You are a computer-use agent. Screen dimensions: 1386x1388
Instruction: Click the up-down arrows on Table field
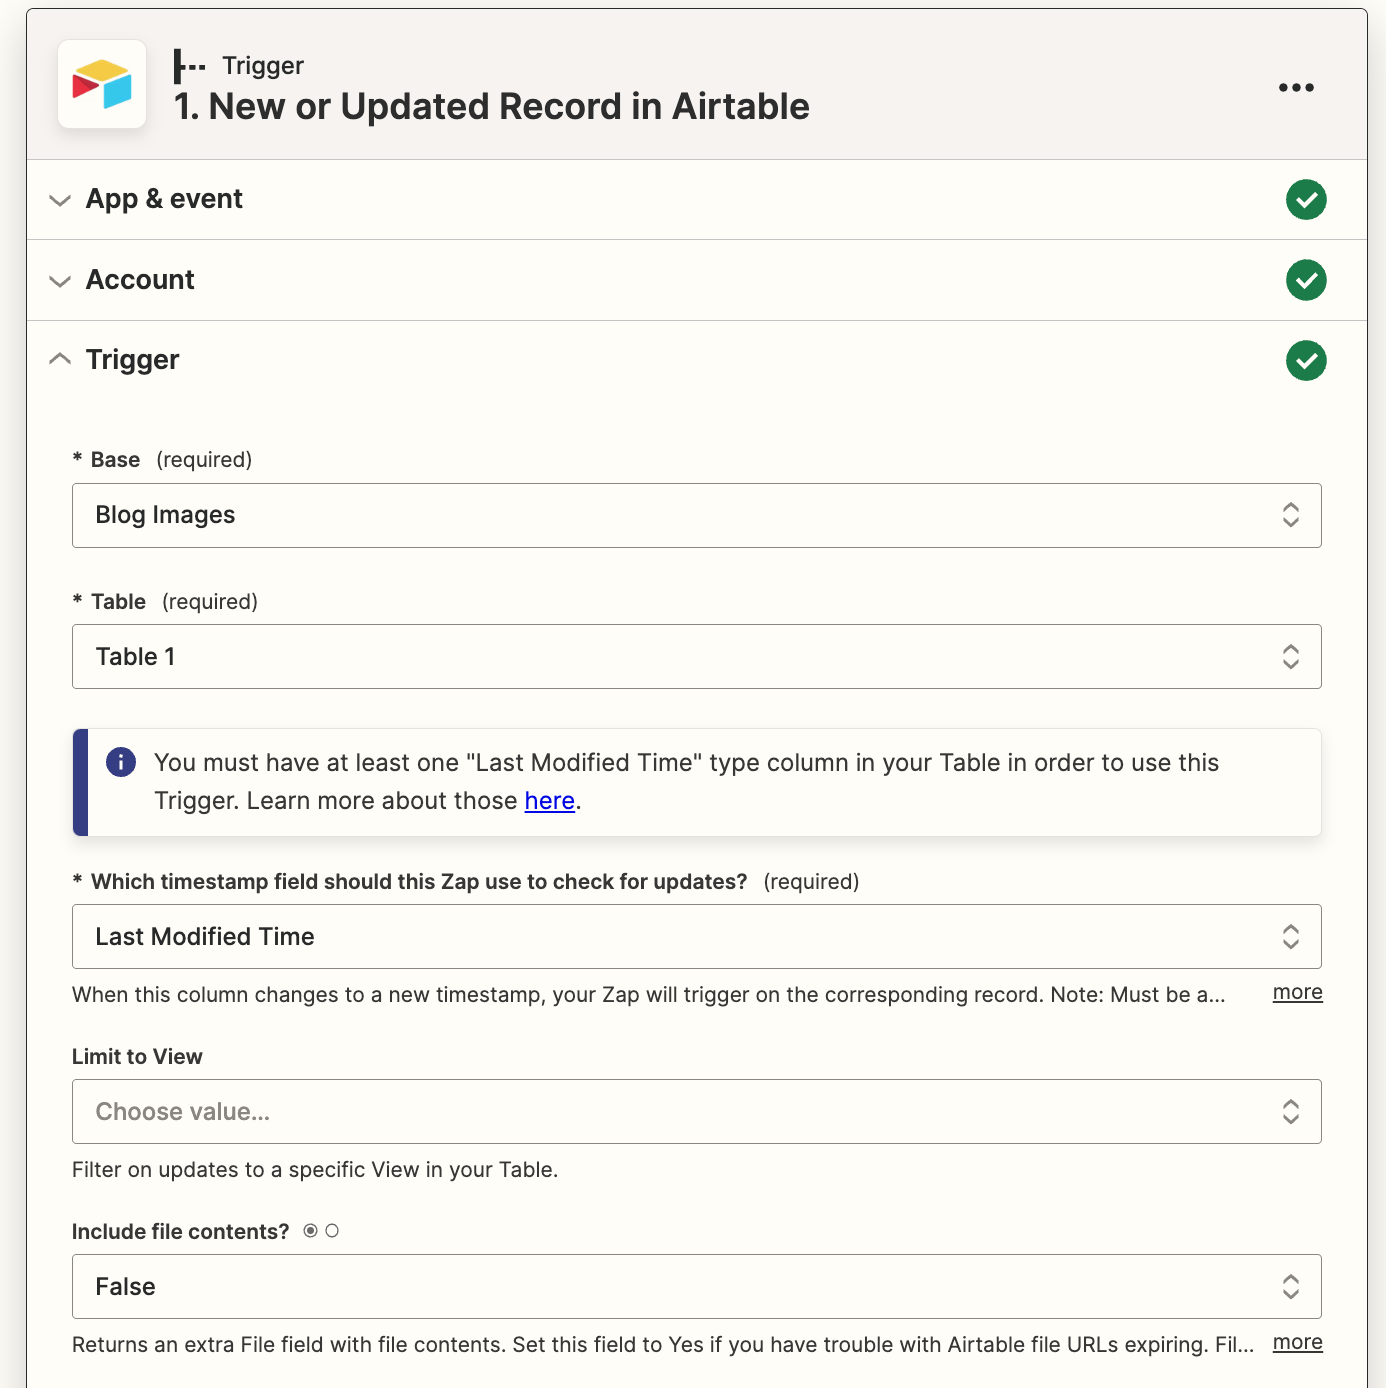1291,656
